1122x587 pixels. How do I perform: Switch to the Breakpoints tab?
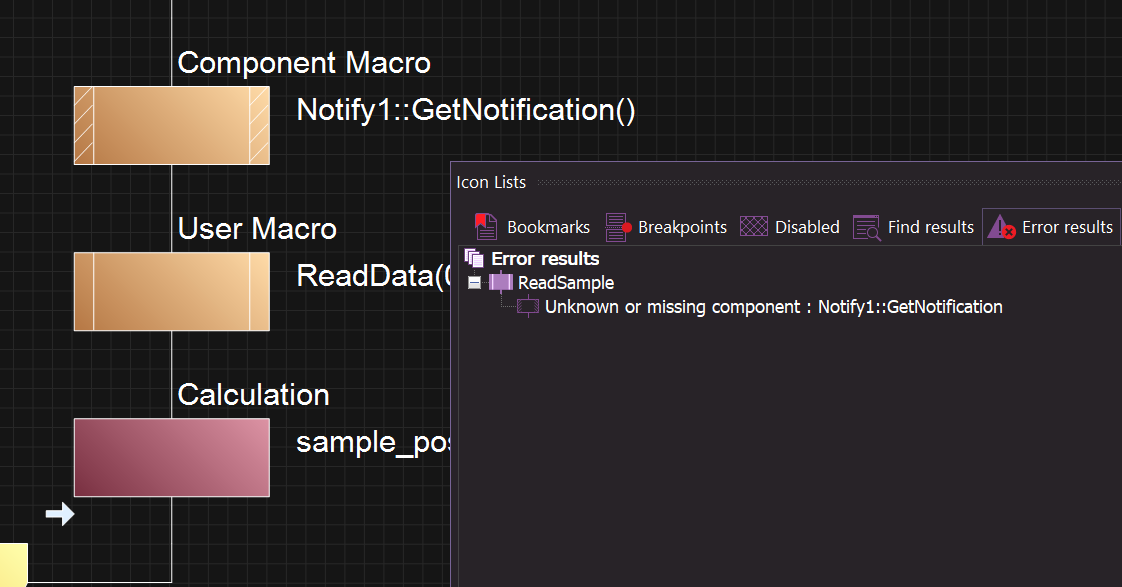[666, 227]
